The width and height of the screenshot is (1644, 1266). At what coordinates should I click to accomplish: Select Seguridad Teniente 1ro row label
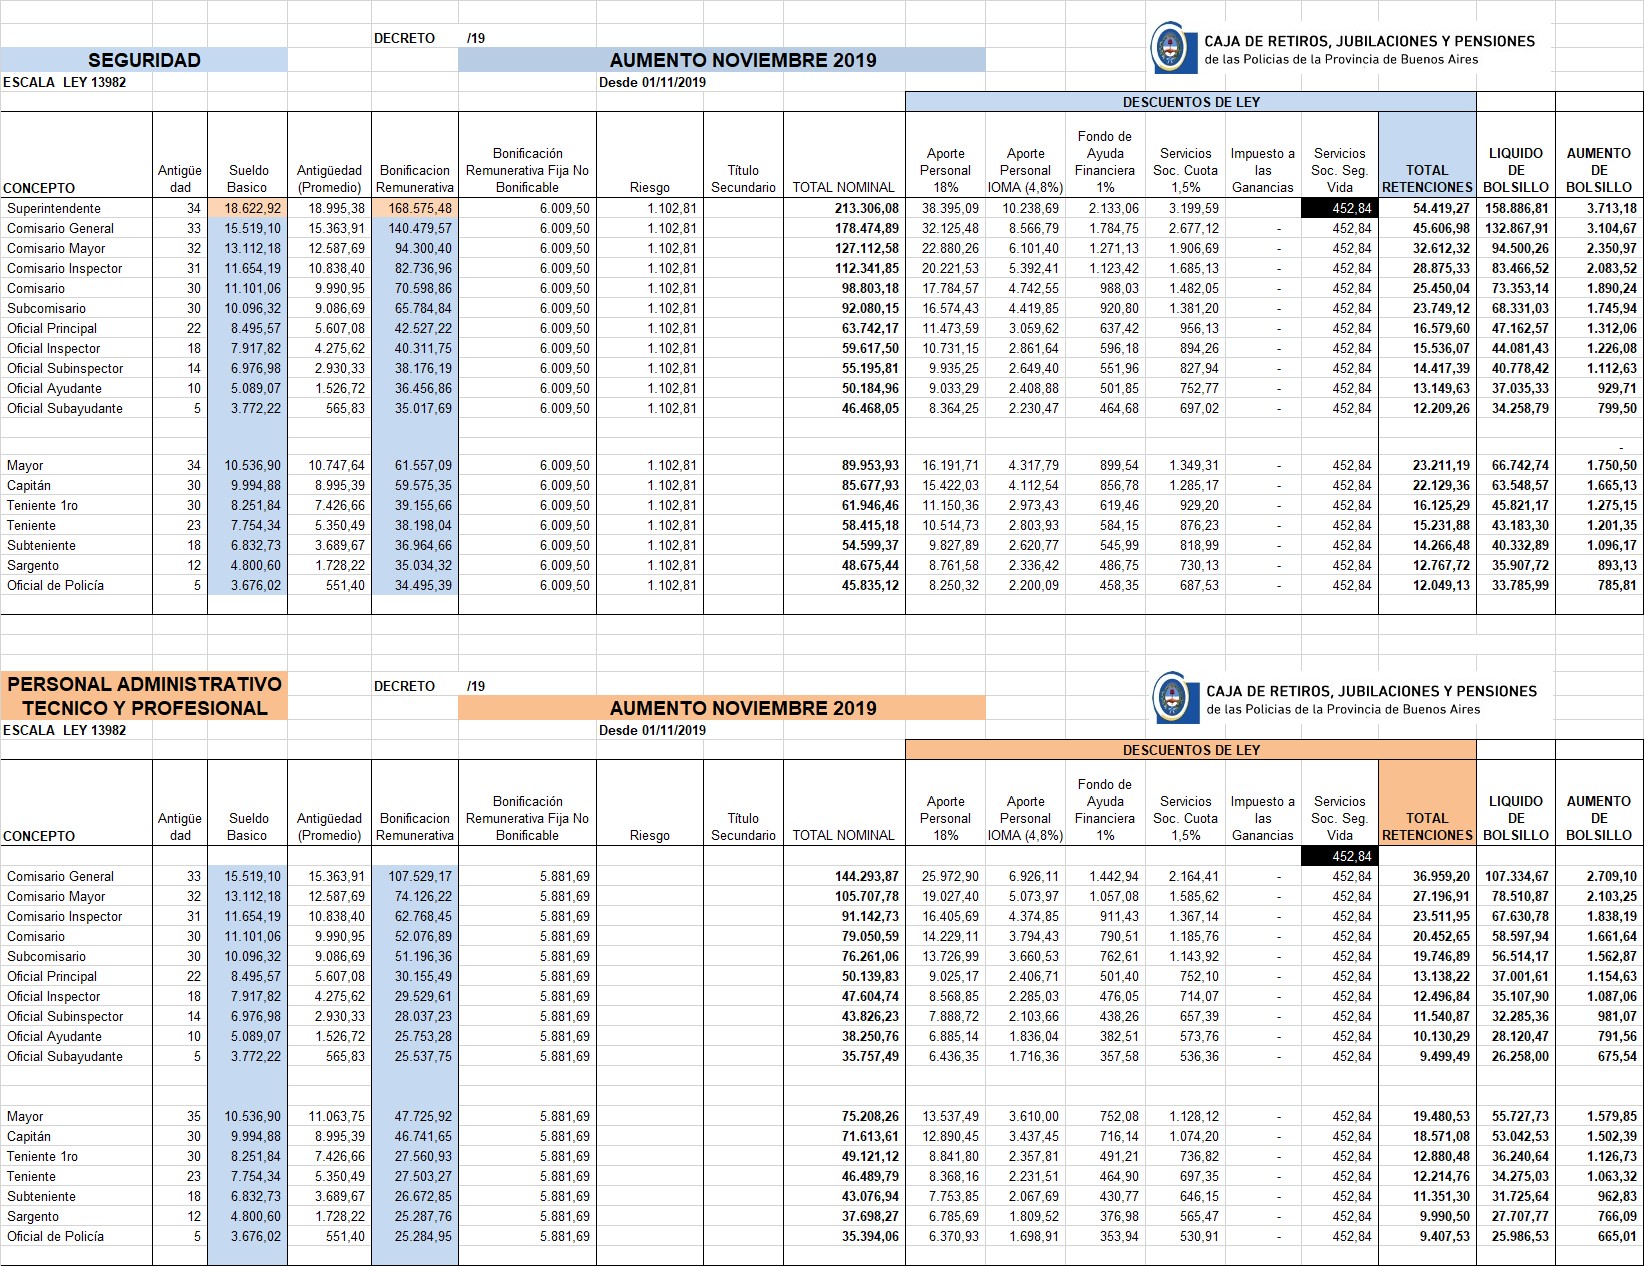[42, 505]
